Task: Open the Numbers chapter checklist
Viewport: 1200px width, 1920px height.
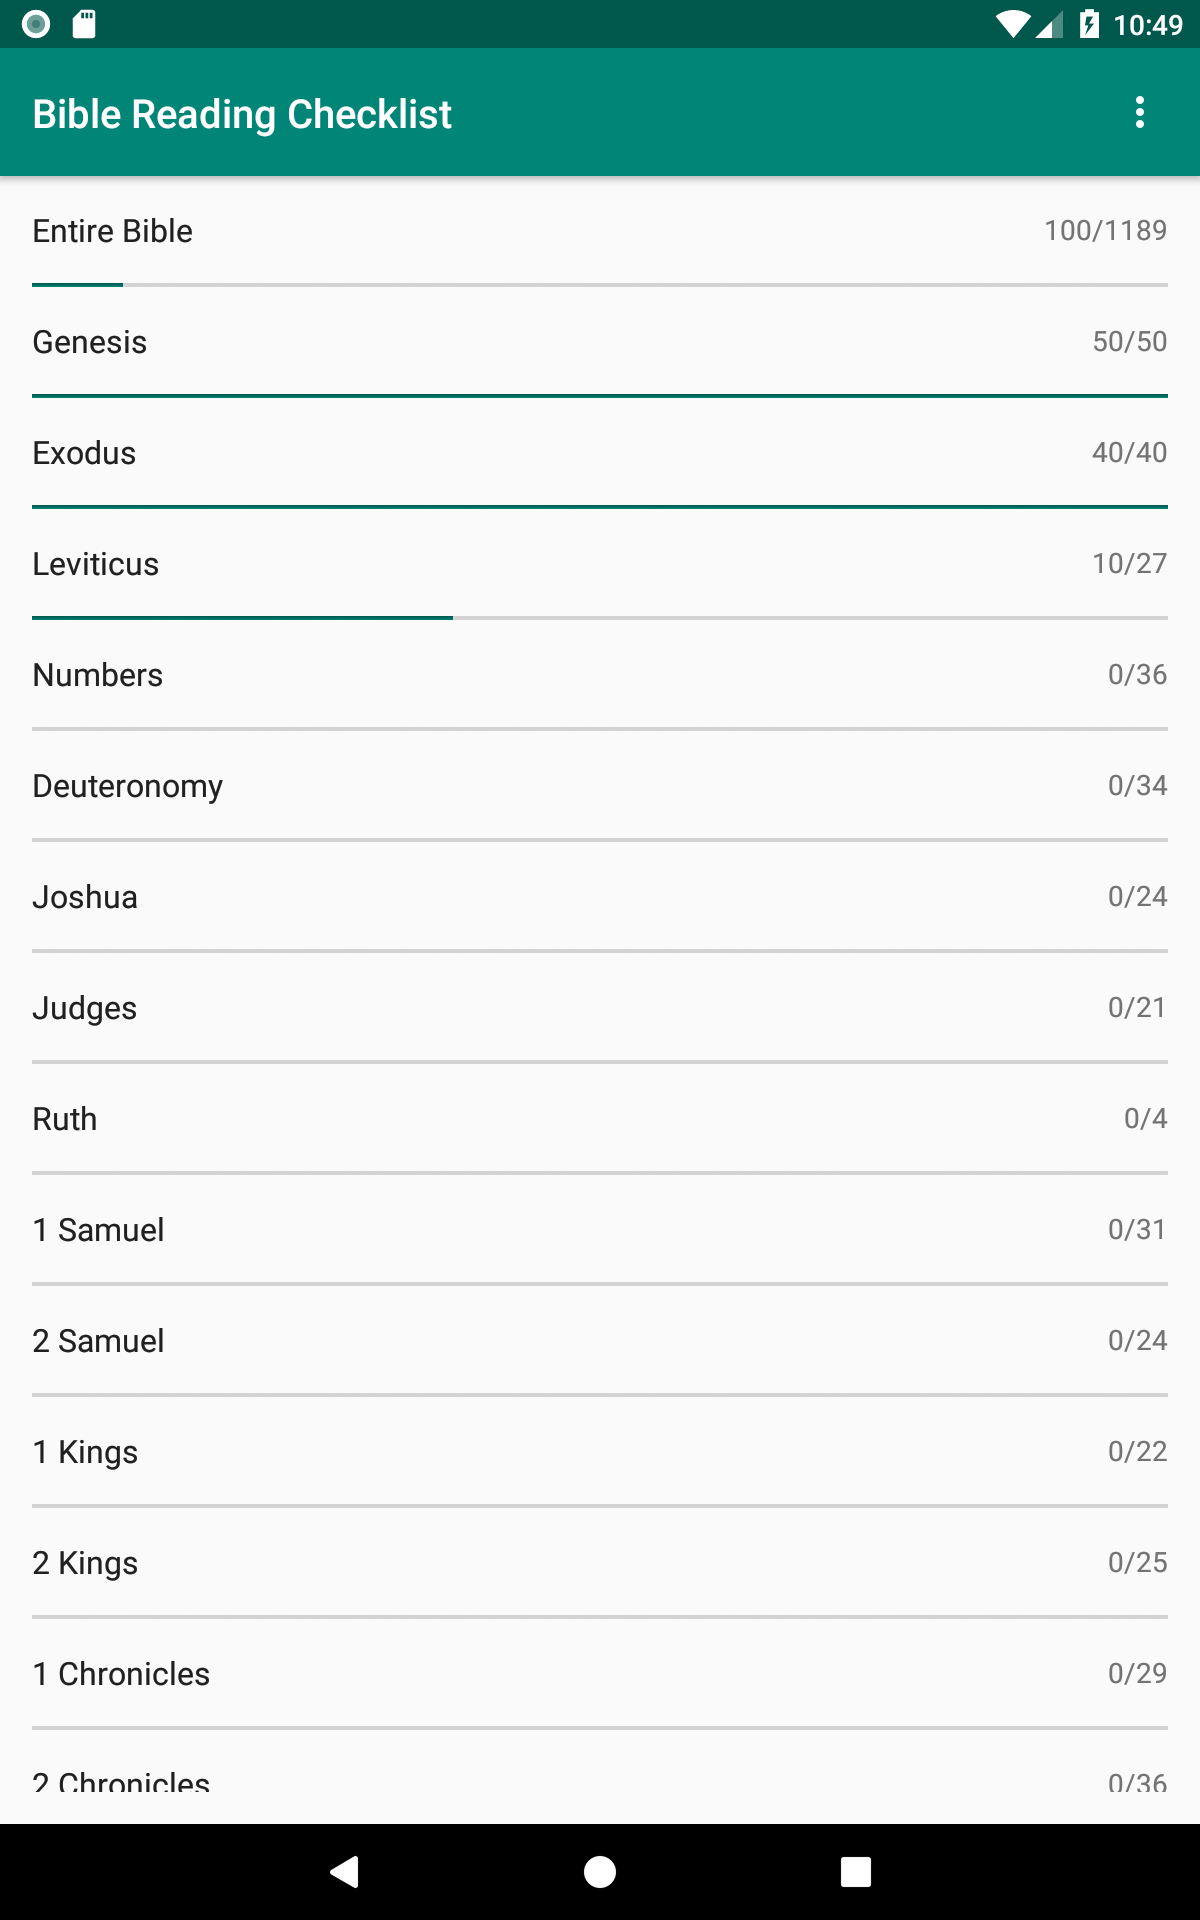Action: click(x=600, y=675)
